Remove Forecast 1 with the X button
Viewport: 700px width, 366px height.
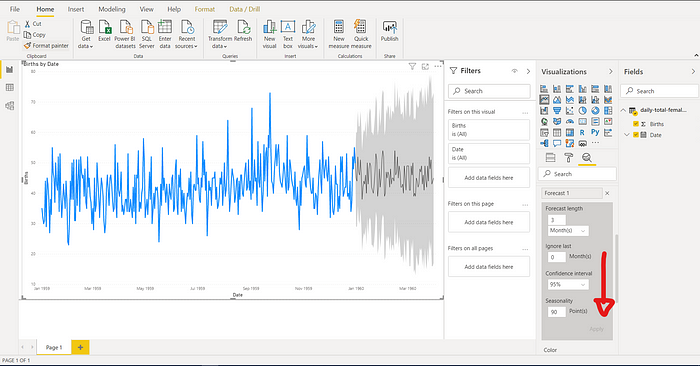point(607,193)
